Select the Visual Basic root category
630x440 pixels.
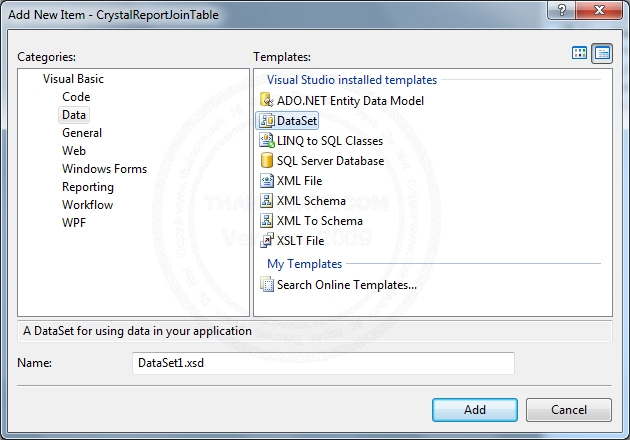point(73,79)
